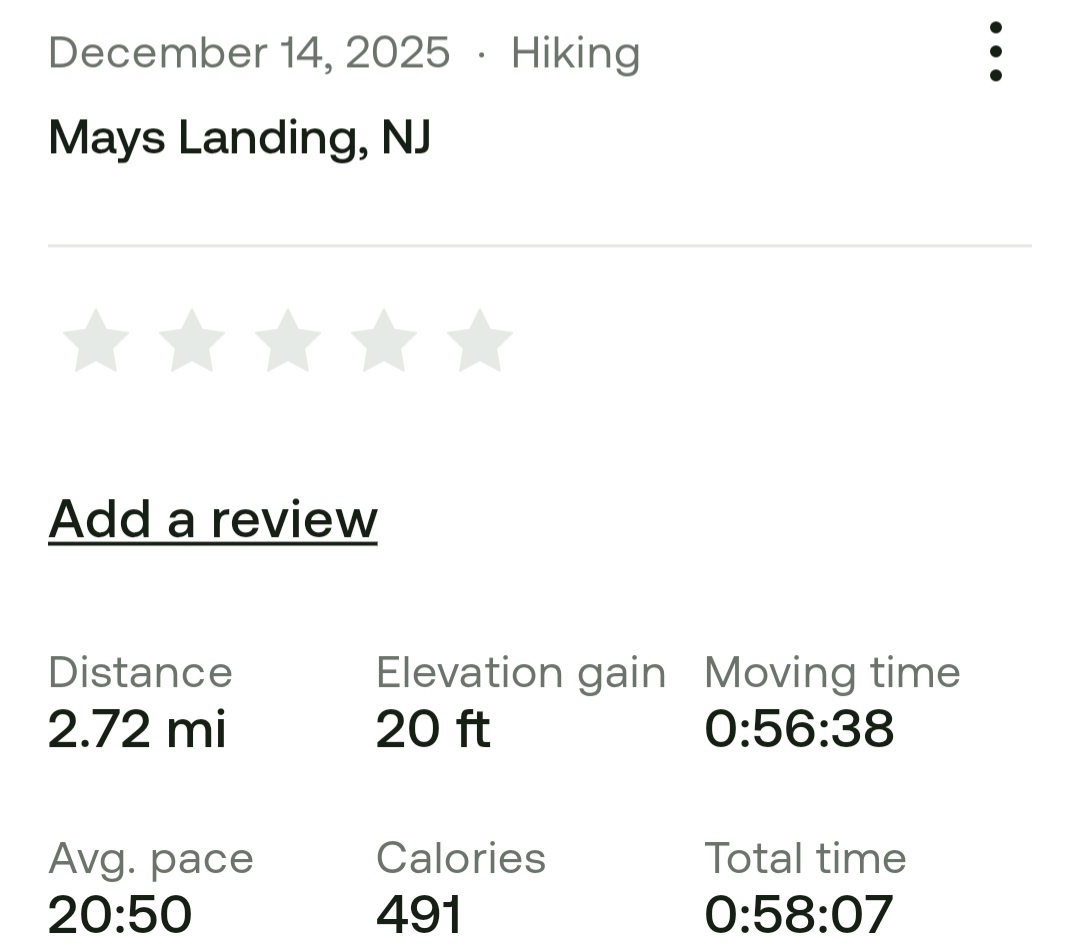Viewport: 1080px width, 950px height.
Task: Tap the Distance 2.72 mi stat
Action: (138, 727)
